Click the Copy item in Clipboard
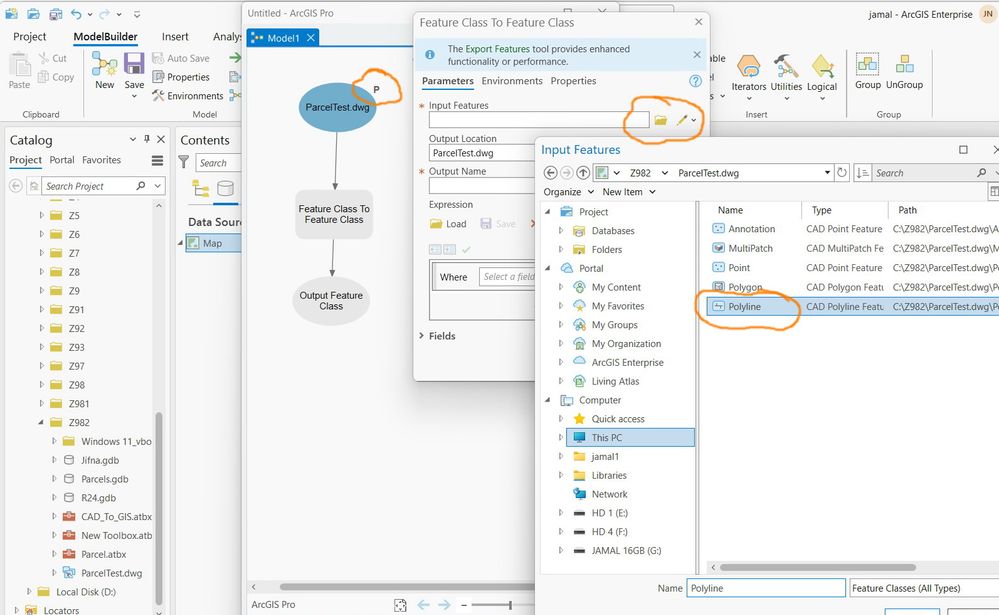This screenshot has width=999, height=615. (56, 77)
